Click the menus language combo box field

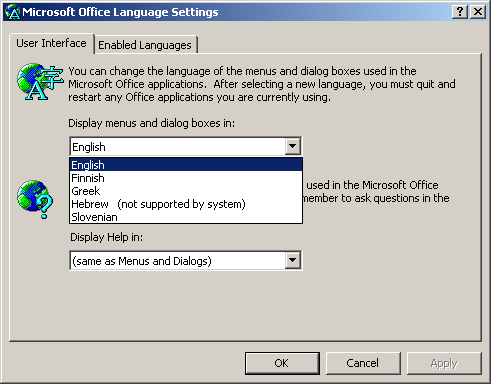[x=186, y=146]
